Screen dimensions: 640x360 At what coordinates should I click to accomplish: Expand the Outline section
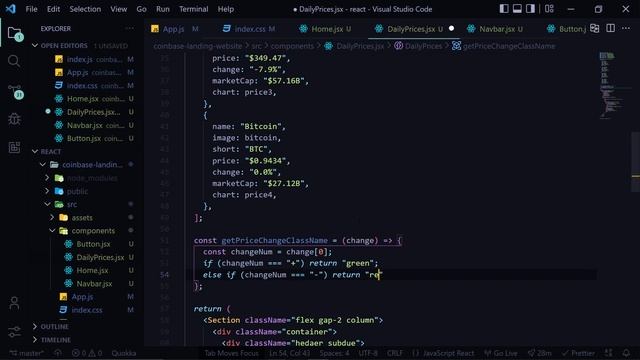50,327
